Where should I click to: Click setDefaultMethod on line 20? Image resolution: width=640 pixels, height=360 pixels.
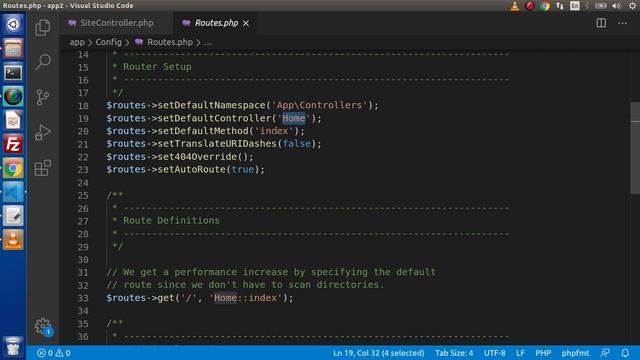pos(203,131)
